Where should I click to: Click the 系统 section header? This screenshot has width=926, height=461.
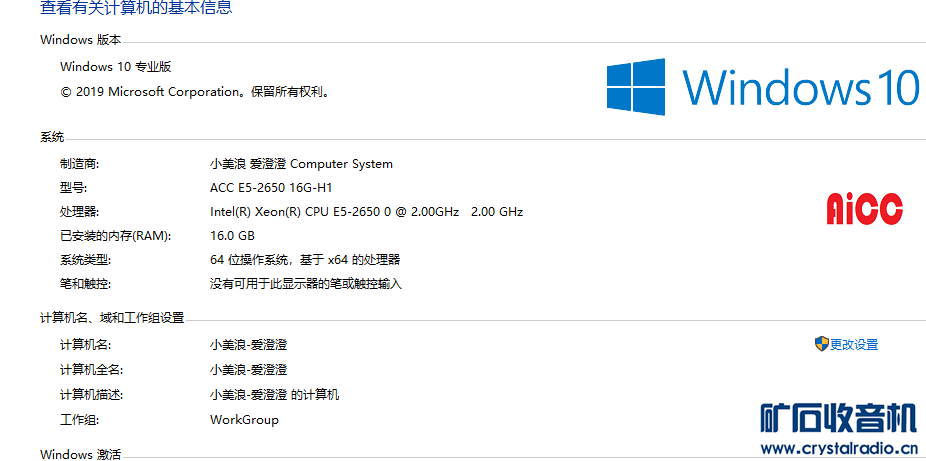click(52, 137)
